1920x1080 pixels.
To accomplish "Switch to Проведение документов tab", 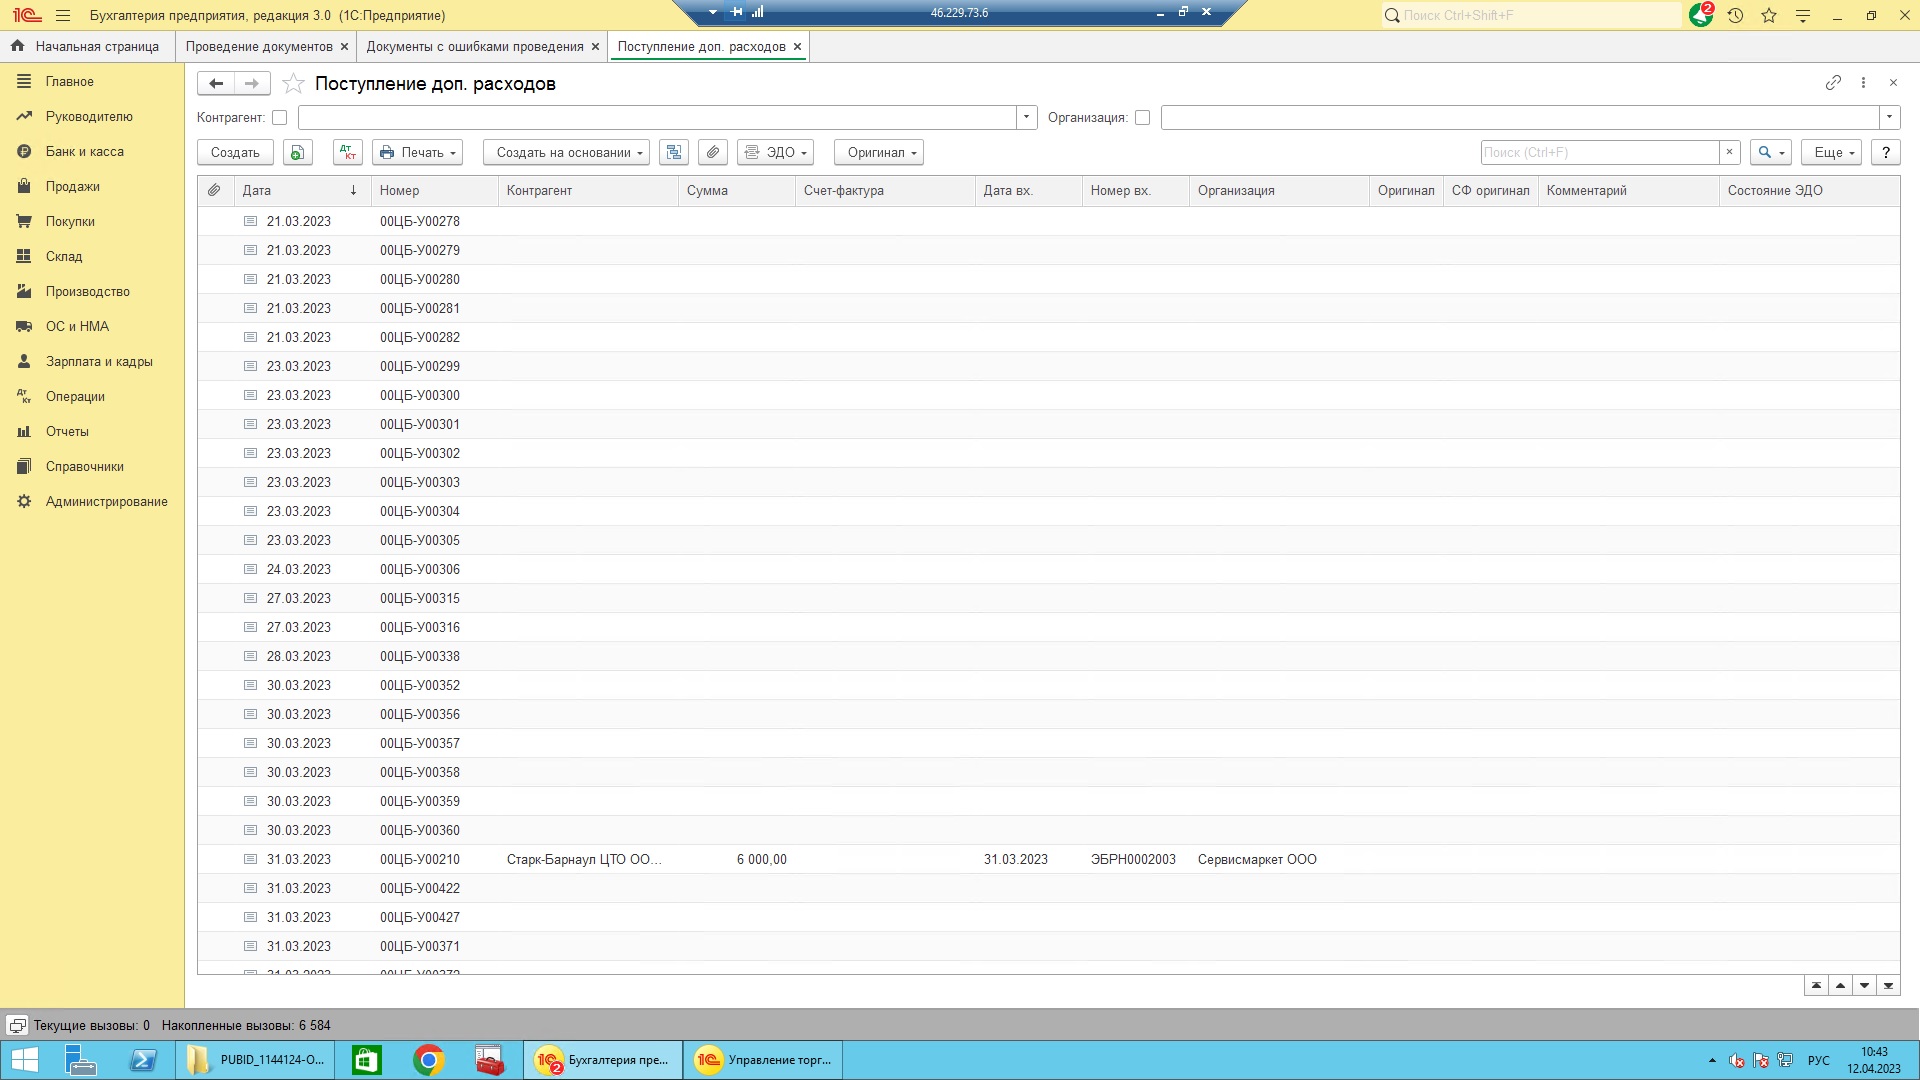I will click(x=259, y=46).
